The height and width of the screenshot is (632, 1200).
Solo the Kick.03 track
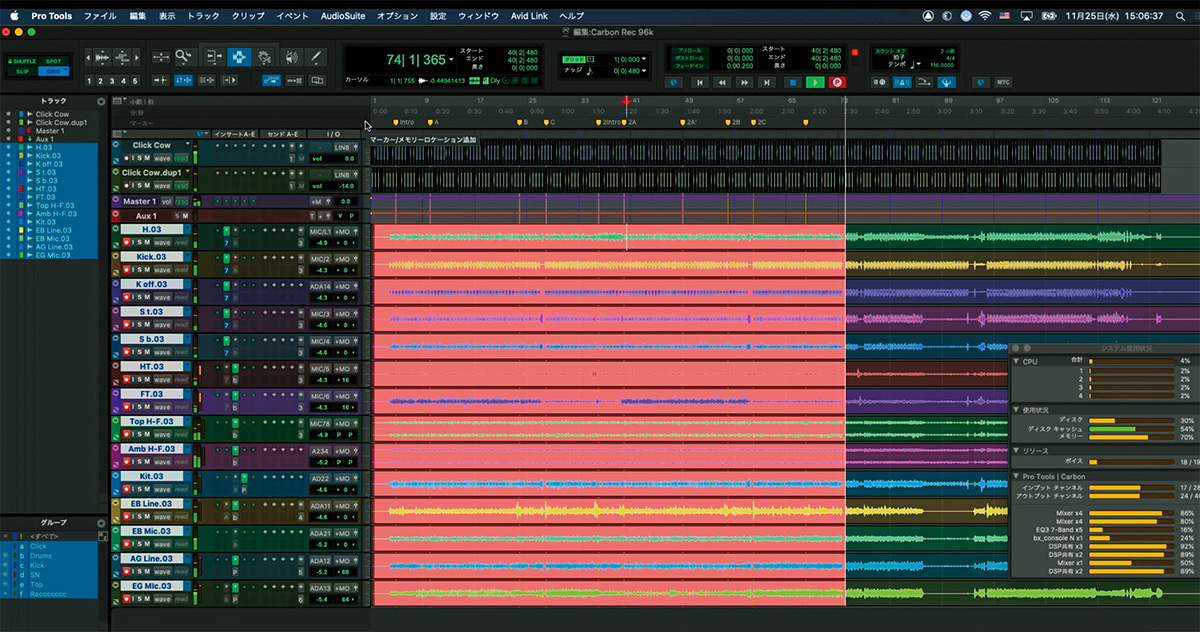click(140, 270)
